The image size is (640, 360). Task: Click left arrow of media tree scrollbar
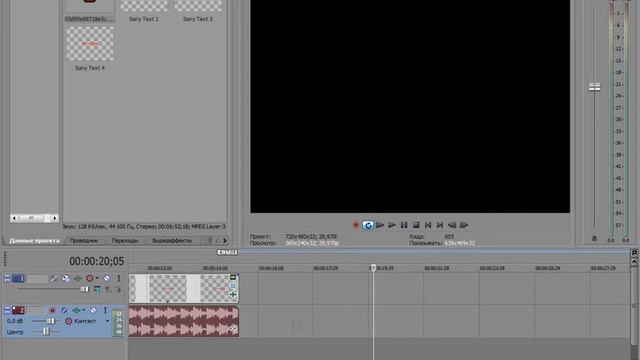14,218
